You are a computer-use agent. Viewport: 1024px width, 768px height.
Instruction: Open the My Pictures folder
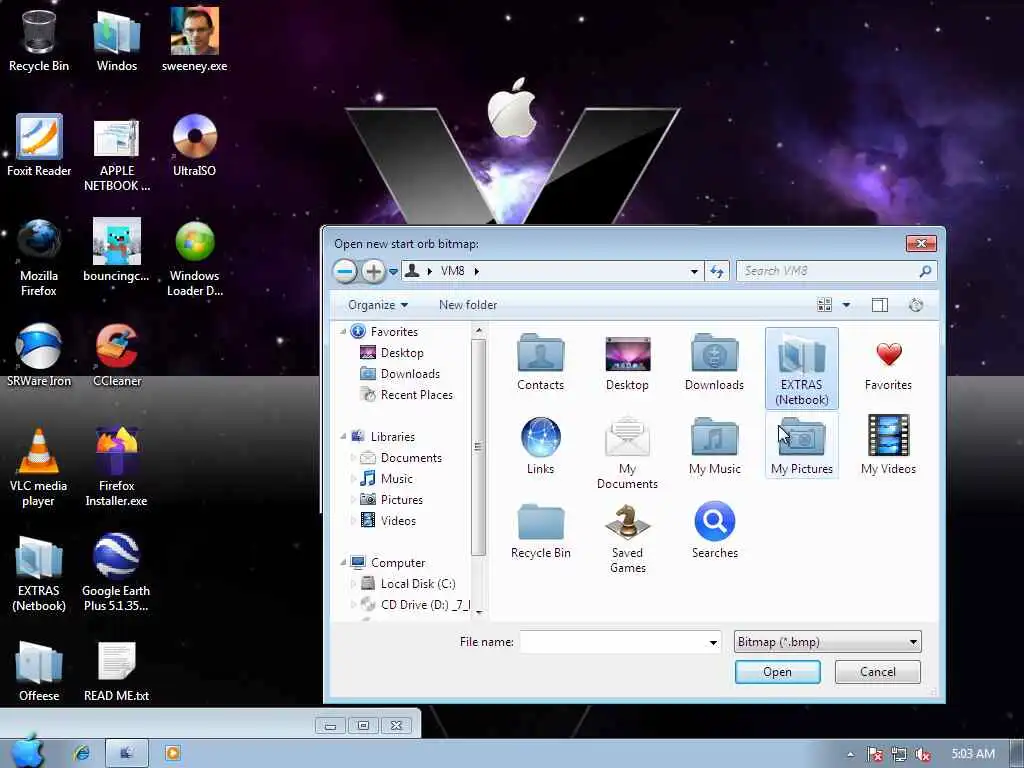(x=801, y=447)
